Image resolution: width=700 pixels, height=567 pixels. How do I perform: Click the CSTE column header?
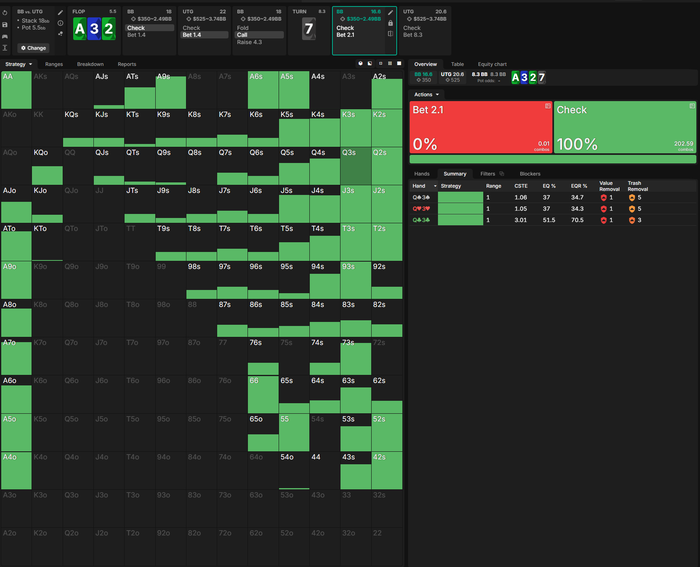pos(521,186)
